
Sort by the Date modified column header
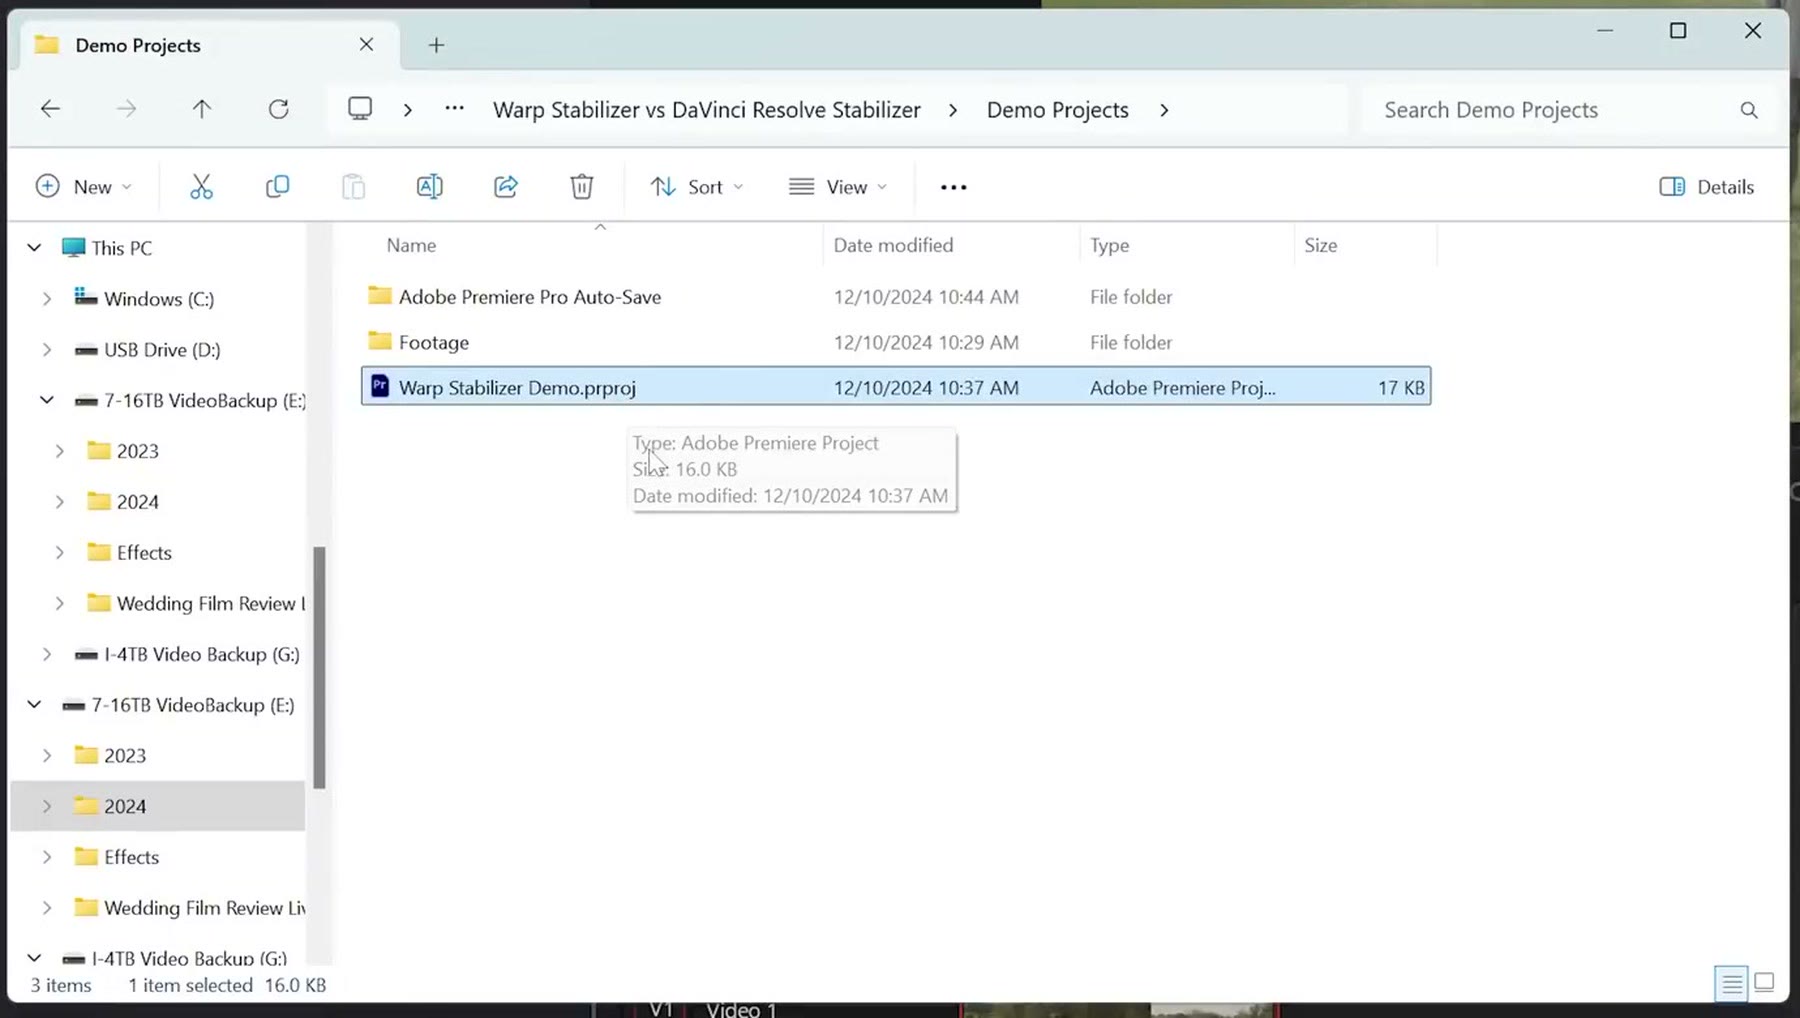(x=893, y=245)
